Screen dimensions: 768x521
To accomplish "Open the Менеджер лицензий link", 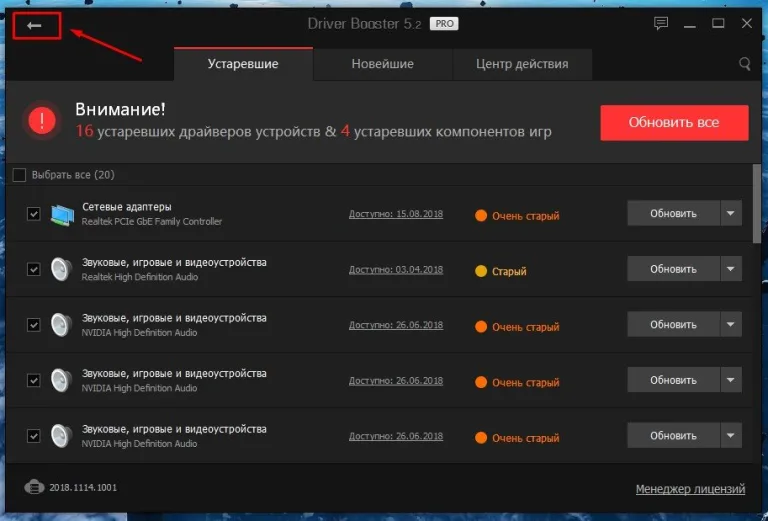I will click(690, 489).
